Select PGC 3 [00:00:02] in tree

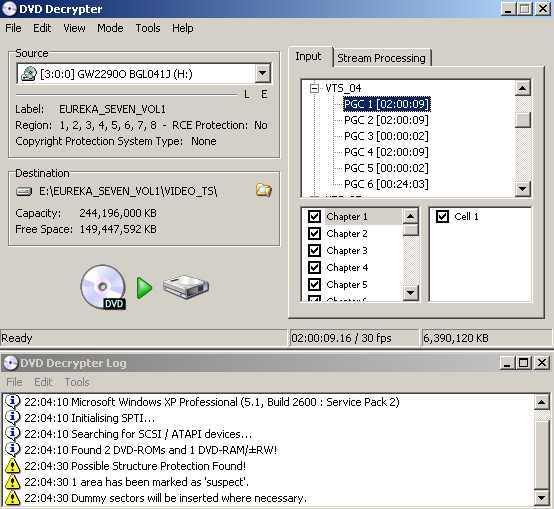[x=386, y=136]
